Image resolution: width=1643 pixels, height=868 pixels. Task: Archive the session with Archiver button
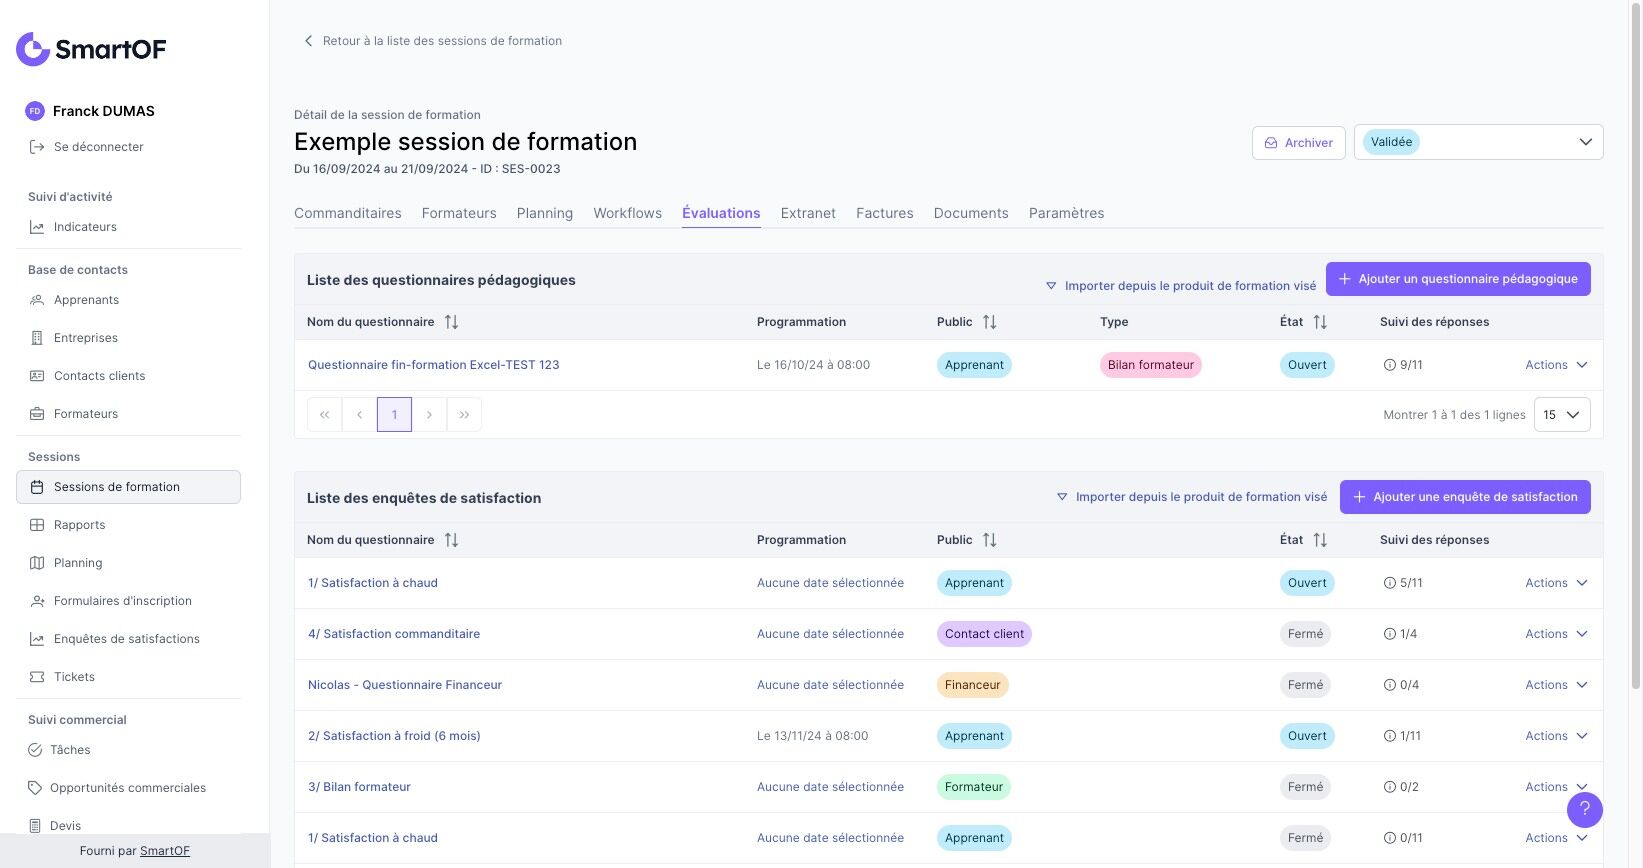click(x=1298, y=143)
